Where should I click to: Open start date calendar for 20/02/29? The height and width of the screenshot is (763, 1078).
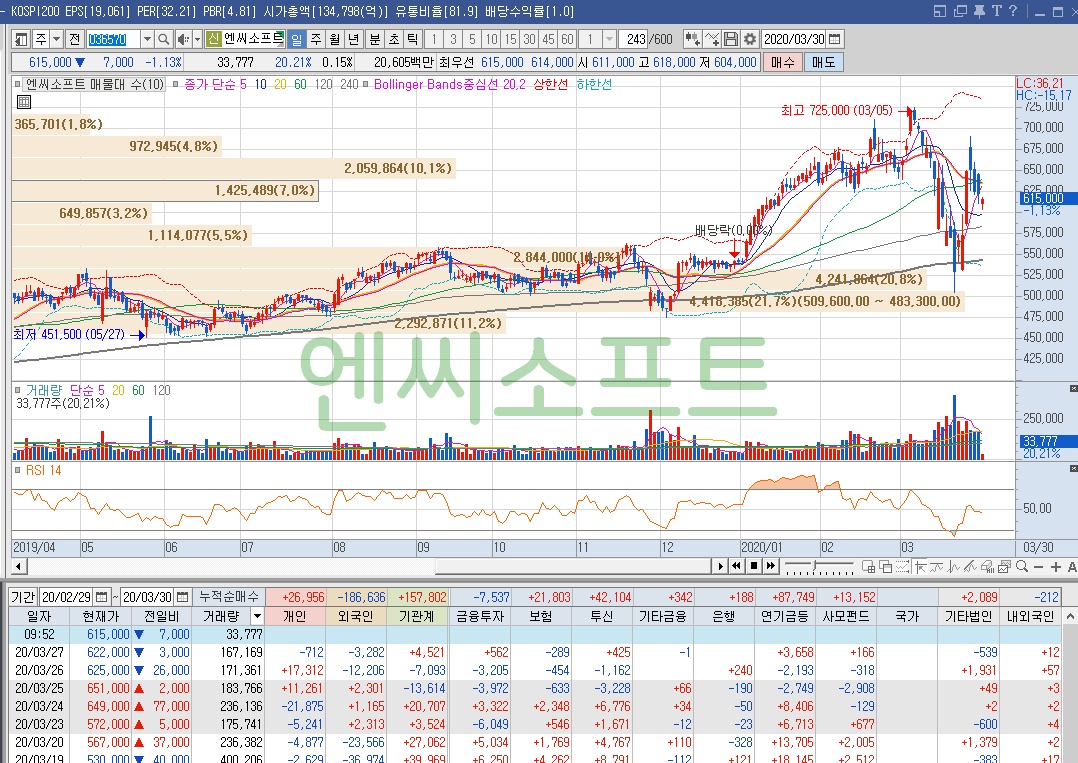click(x=102, y=597)
